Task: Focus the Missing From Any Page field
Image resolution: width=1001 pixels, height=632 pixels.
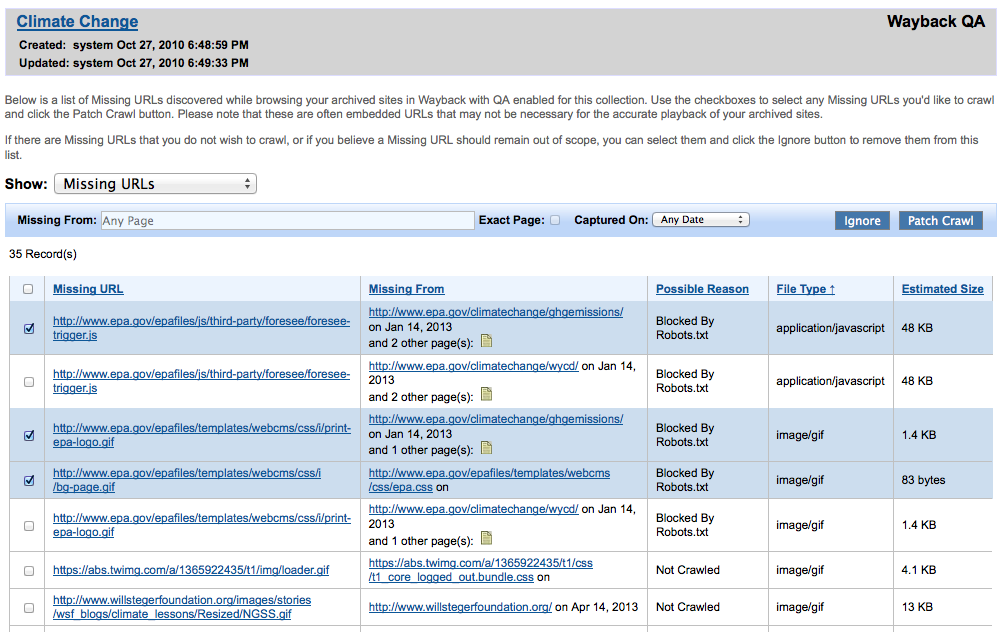Action: [287, 220]
